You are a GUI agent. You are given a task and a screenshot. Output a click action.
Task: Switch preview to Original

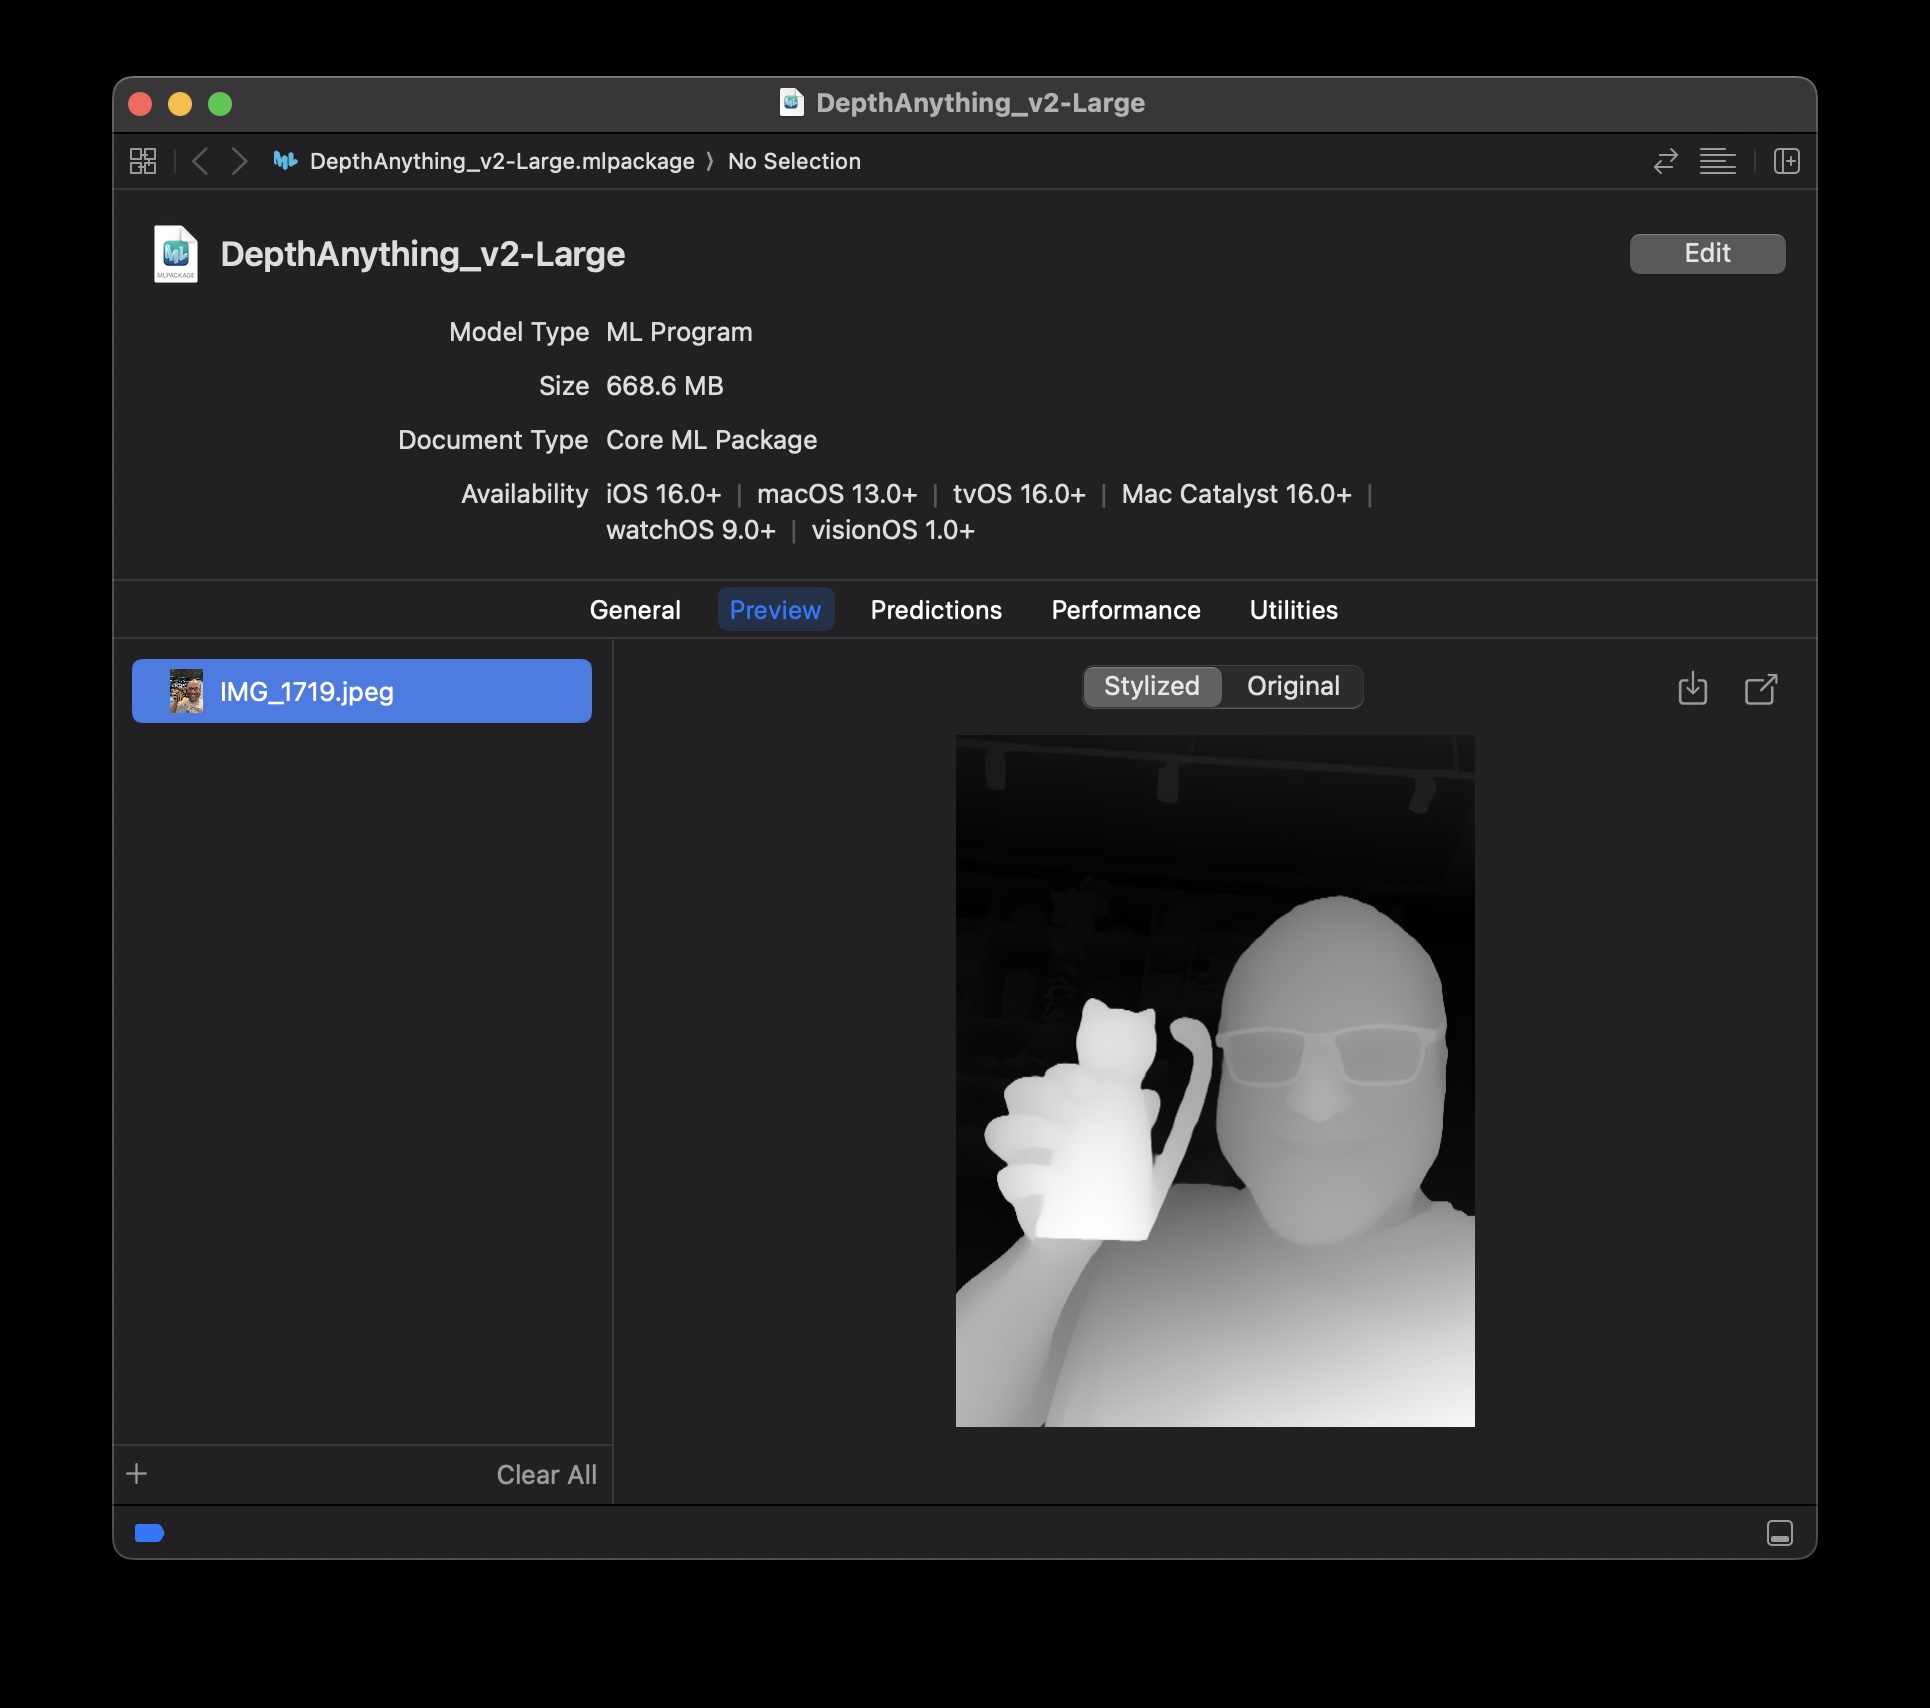point(1292,687)
